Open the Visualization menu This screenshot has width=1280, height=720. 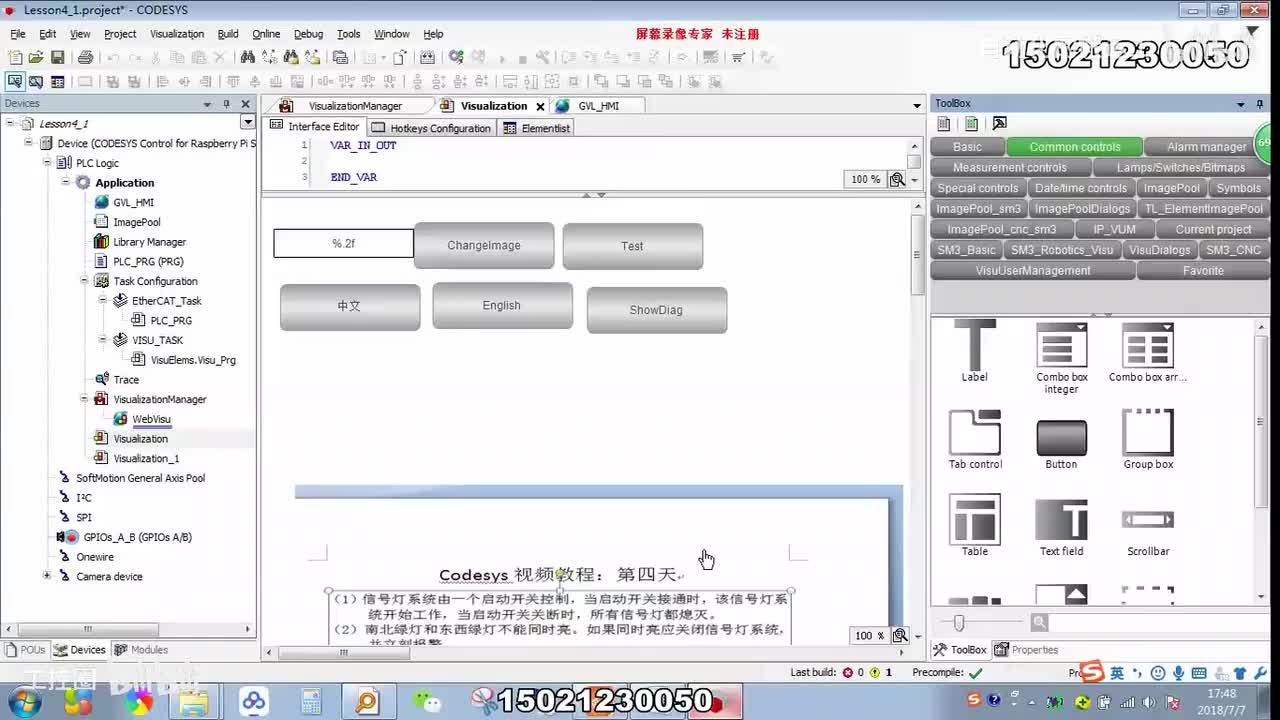[177, 34]
